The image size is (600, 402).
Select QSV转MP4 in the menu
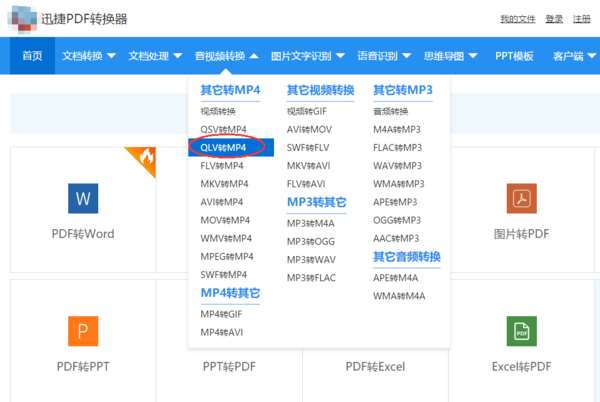tap(223, 129)
